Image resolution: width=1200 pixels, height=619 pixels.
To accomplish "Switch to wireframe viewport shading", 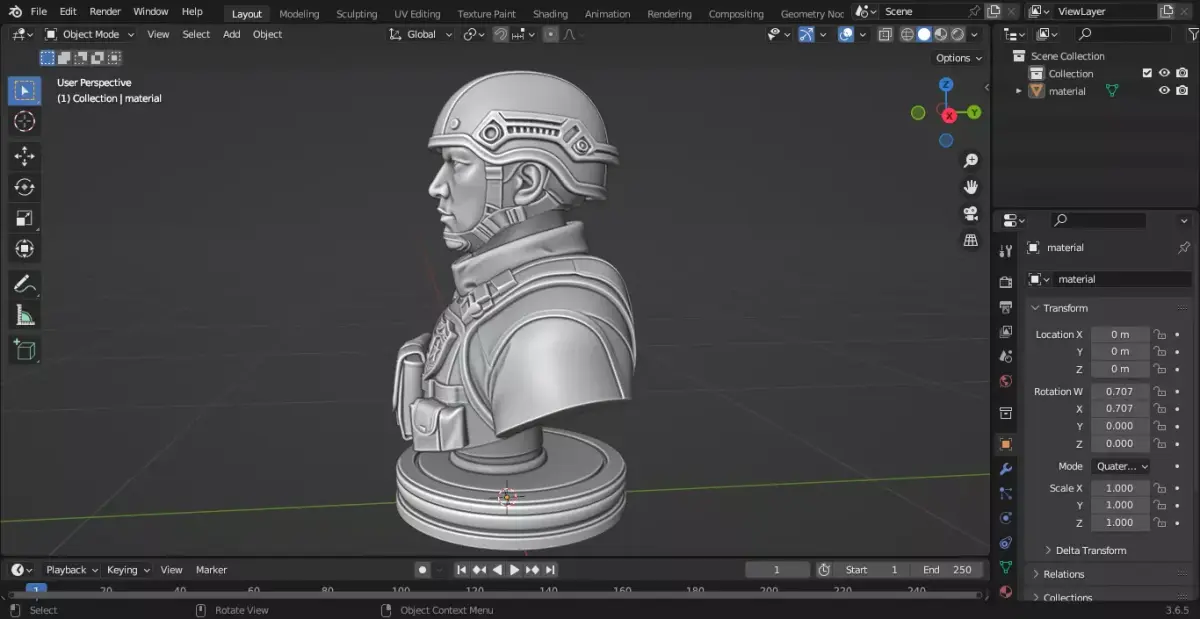I will pos(907,34).
